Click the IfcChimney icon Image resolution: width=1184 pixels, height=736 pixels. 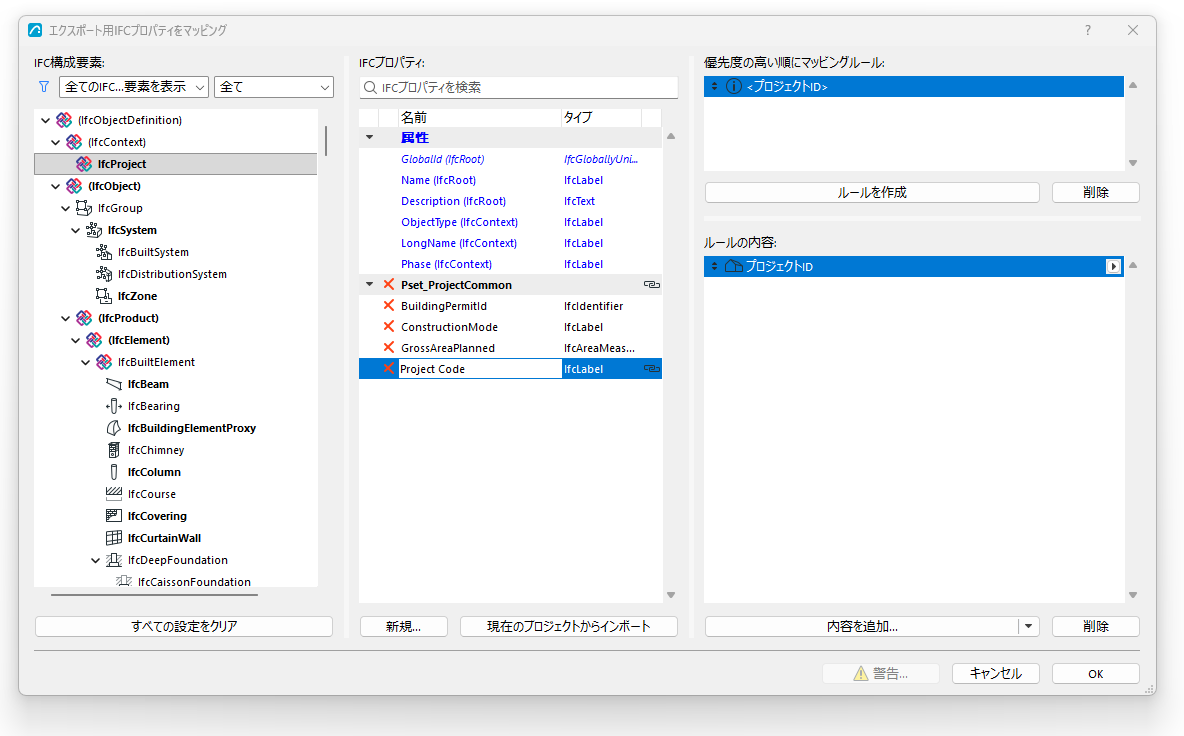pyautogui.click(x=114, y=449)
